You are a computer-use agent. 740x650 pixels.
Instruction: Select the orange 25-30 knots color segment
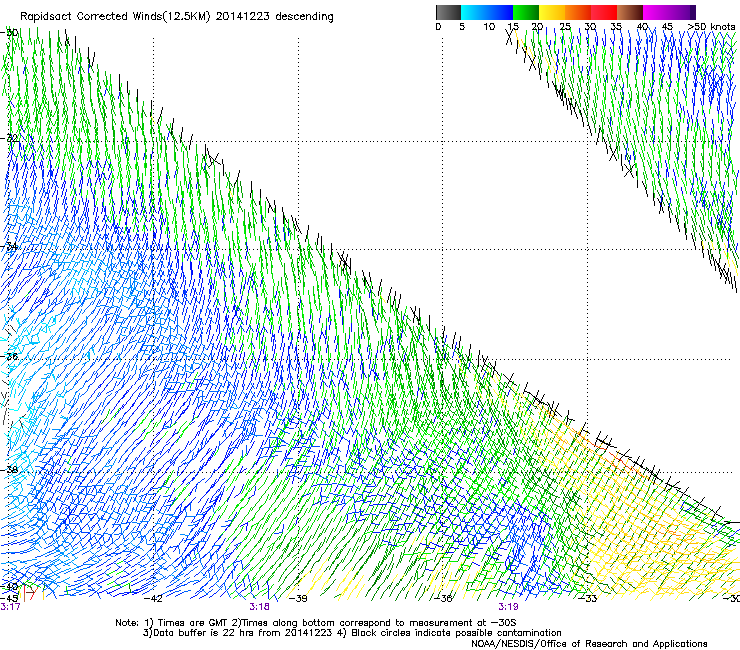click(x=578, y=12)
